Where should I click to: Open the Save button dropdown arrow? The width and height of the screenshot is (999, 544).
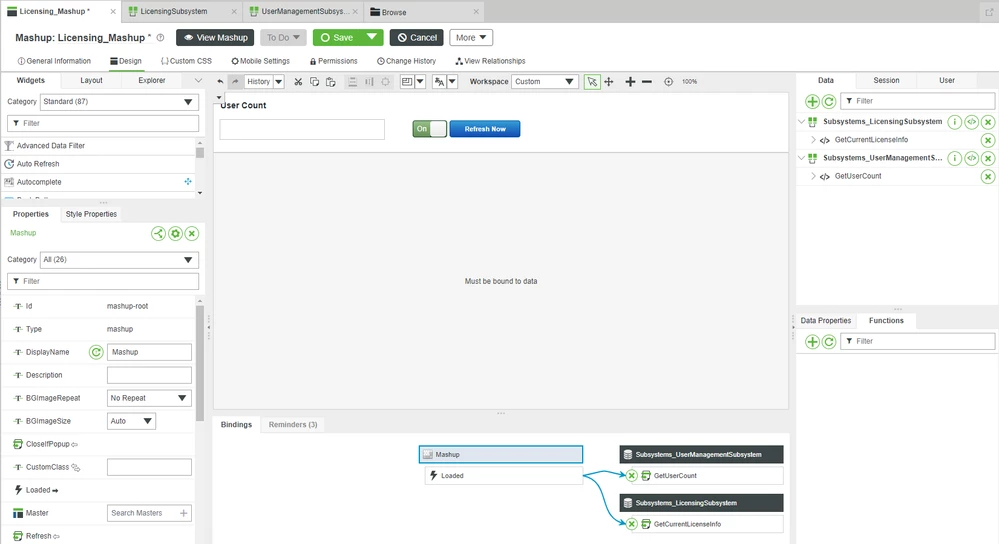[371, 38]
